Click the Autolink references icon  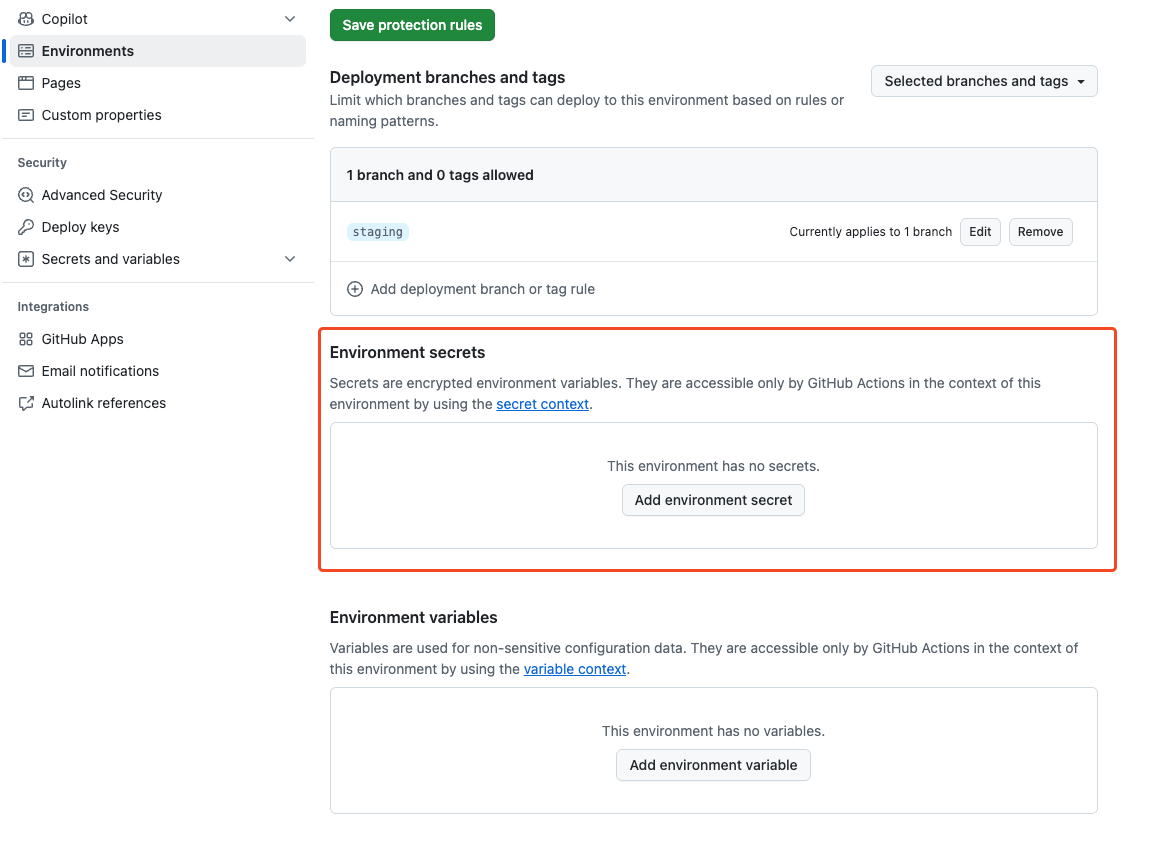click(26, 403)
